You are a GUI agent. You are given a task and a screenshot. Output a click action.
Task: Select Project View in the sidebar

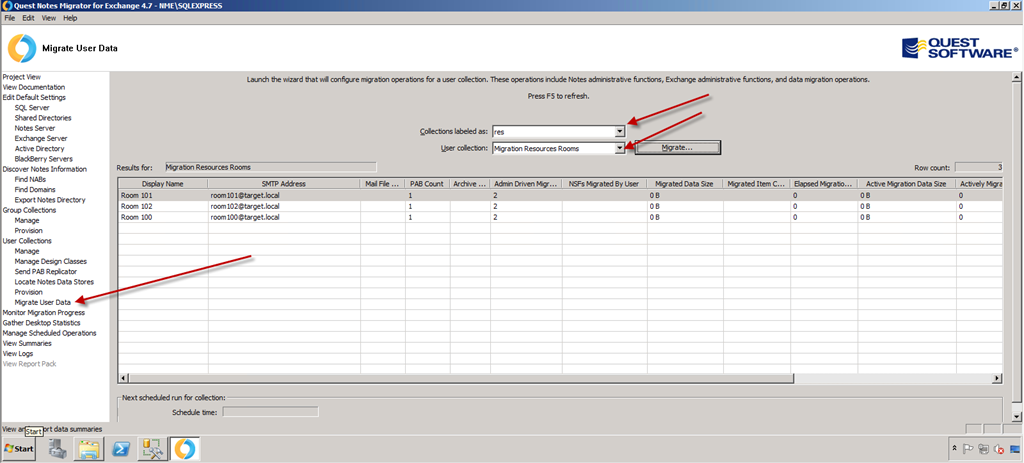pos(22,77)
